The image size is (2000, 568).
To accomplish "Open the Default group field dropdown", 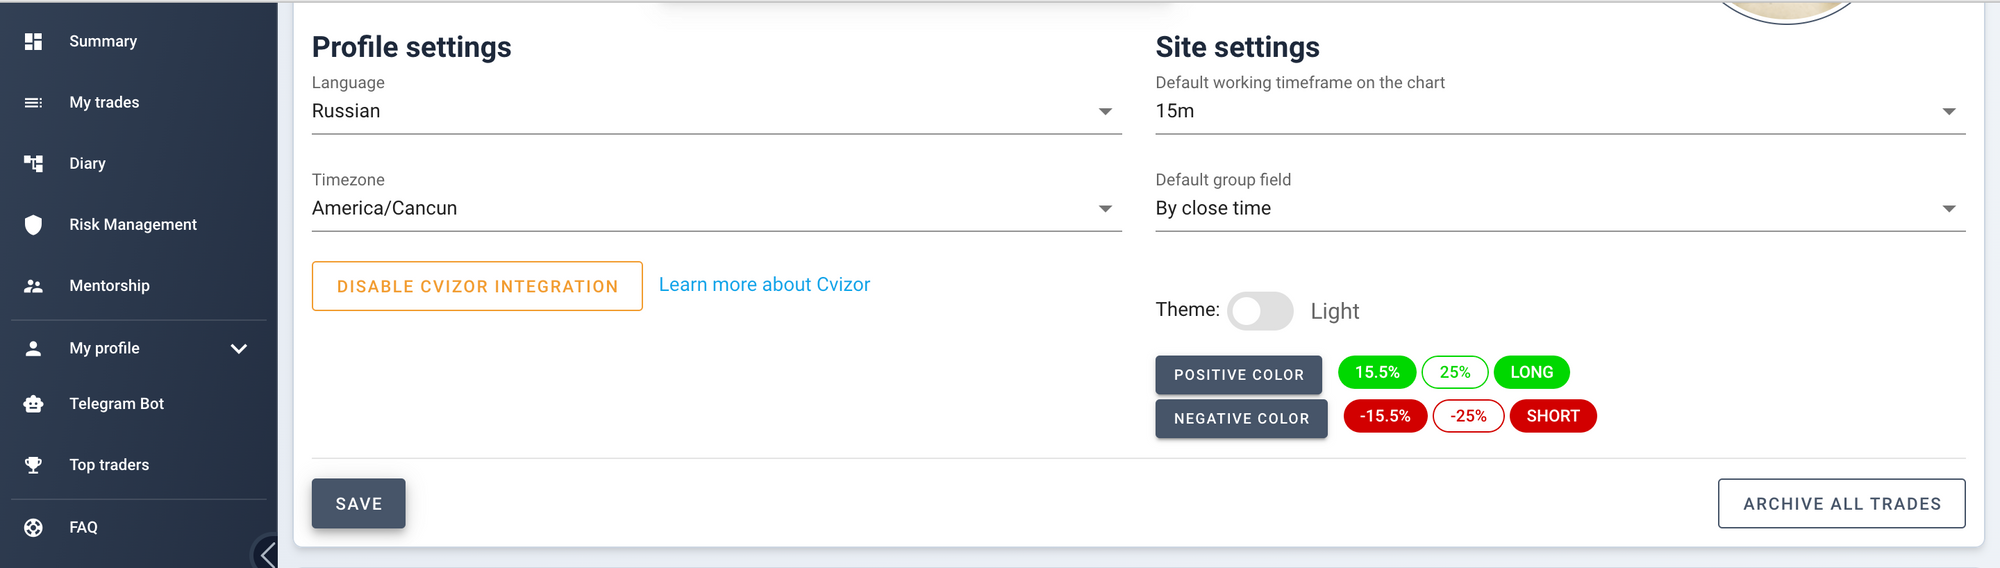I will (x=1560, y=208).
